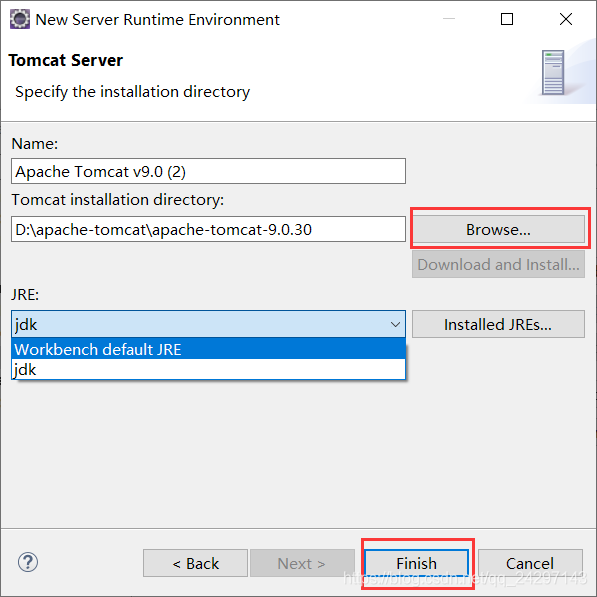The height and width of the screenshot is (597, 597).
Task: Minimize the New Server Runtime Environment window
Action: tap(449, 19)
